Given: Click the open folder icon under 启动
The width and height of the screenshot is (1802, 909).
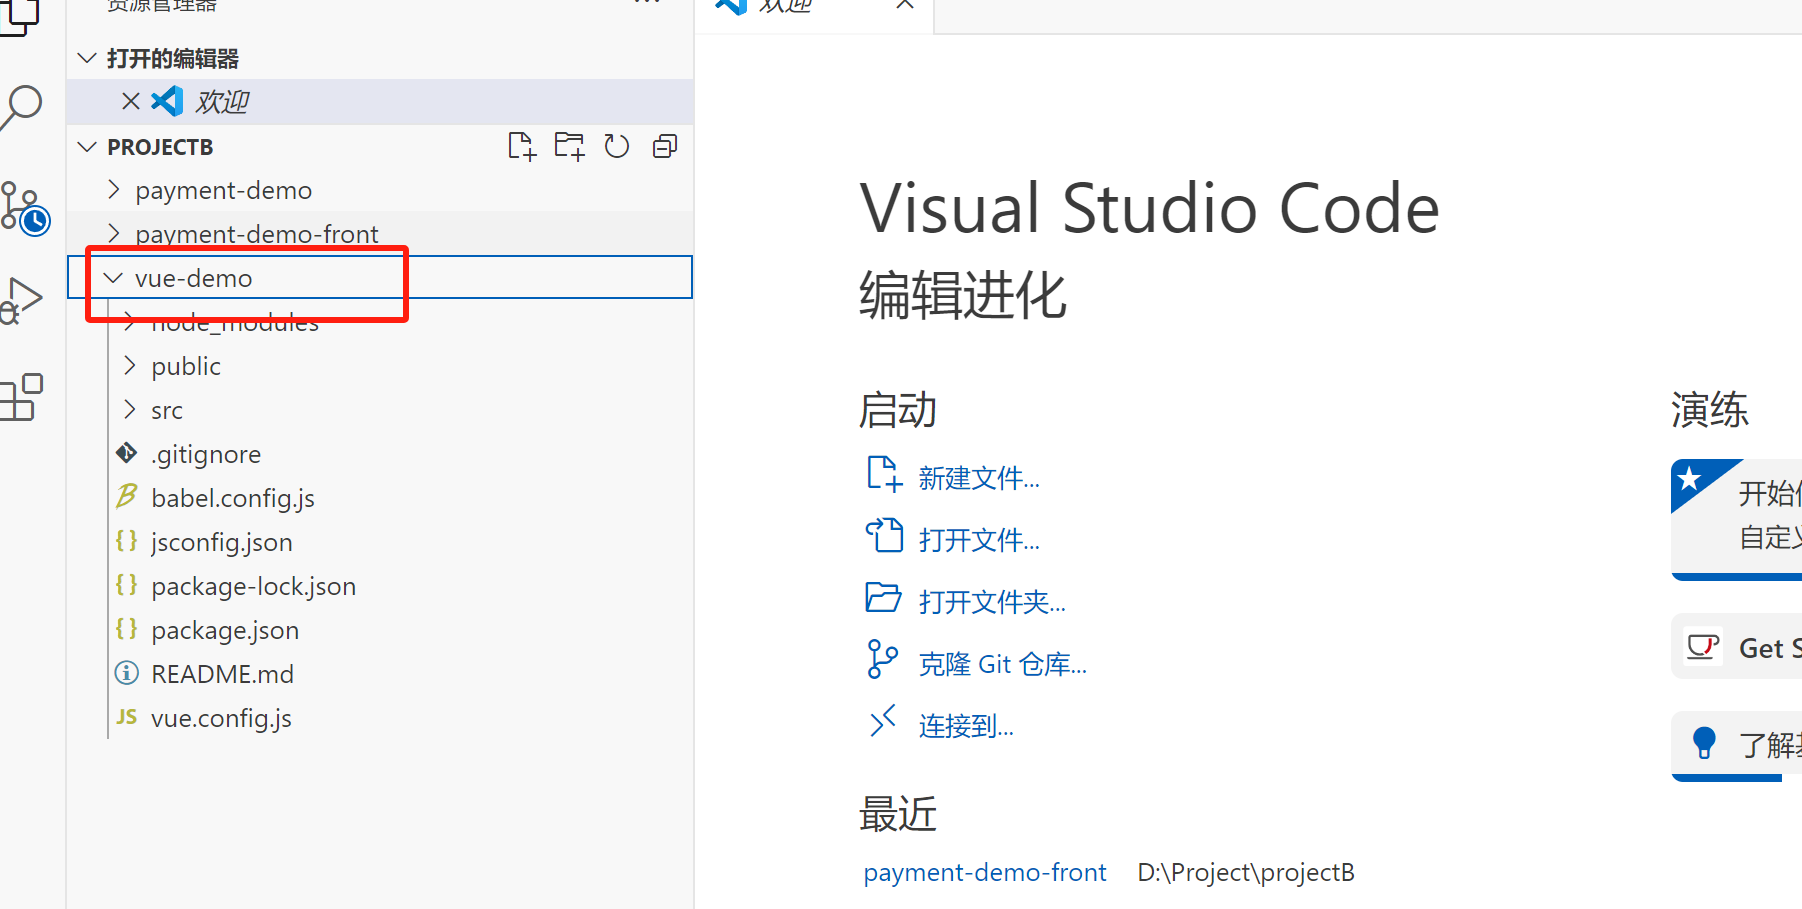Looking at the screenshot, I should pos(884,598).
